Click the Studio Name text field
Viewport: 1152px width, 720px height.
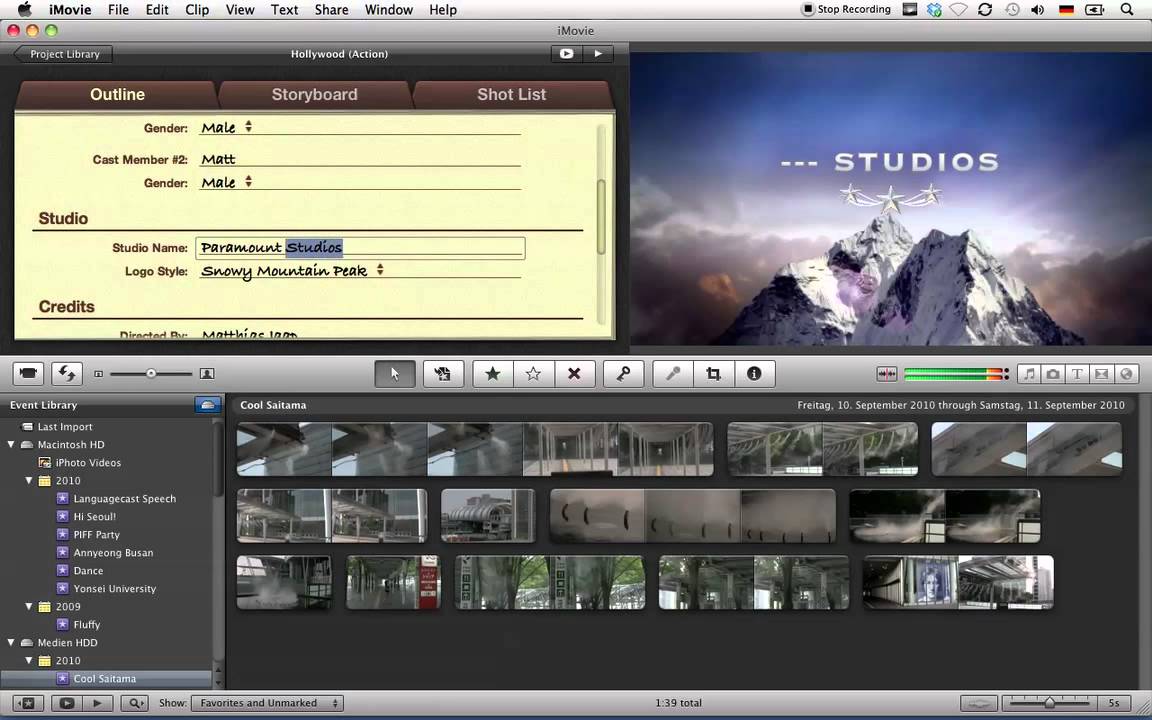click(360, 248)
